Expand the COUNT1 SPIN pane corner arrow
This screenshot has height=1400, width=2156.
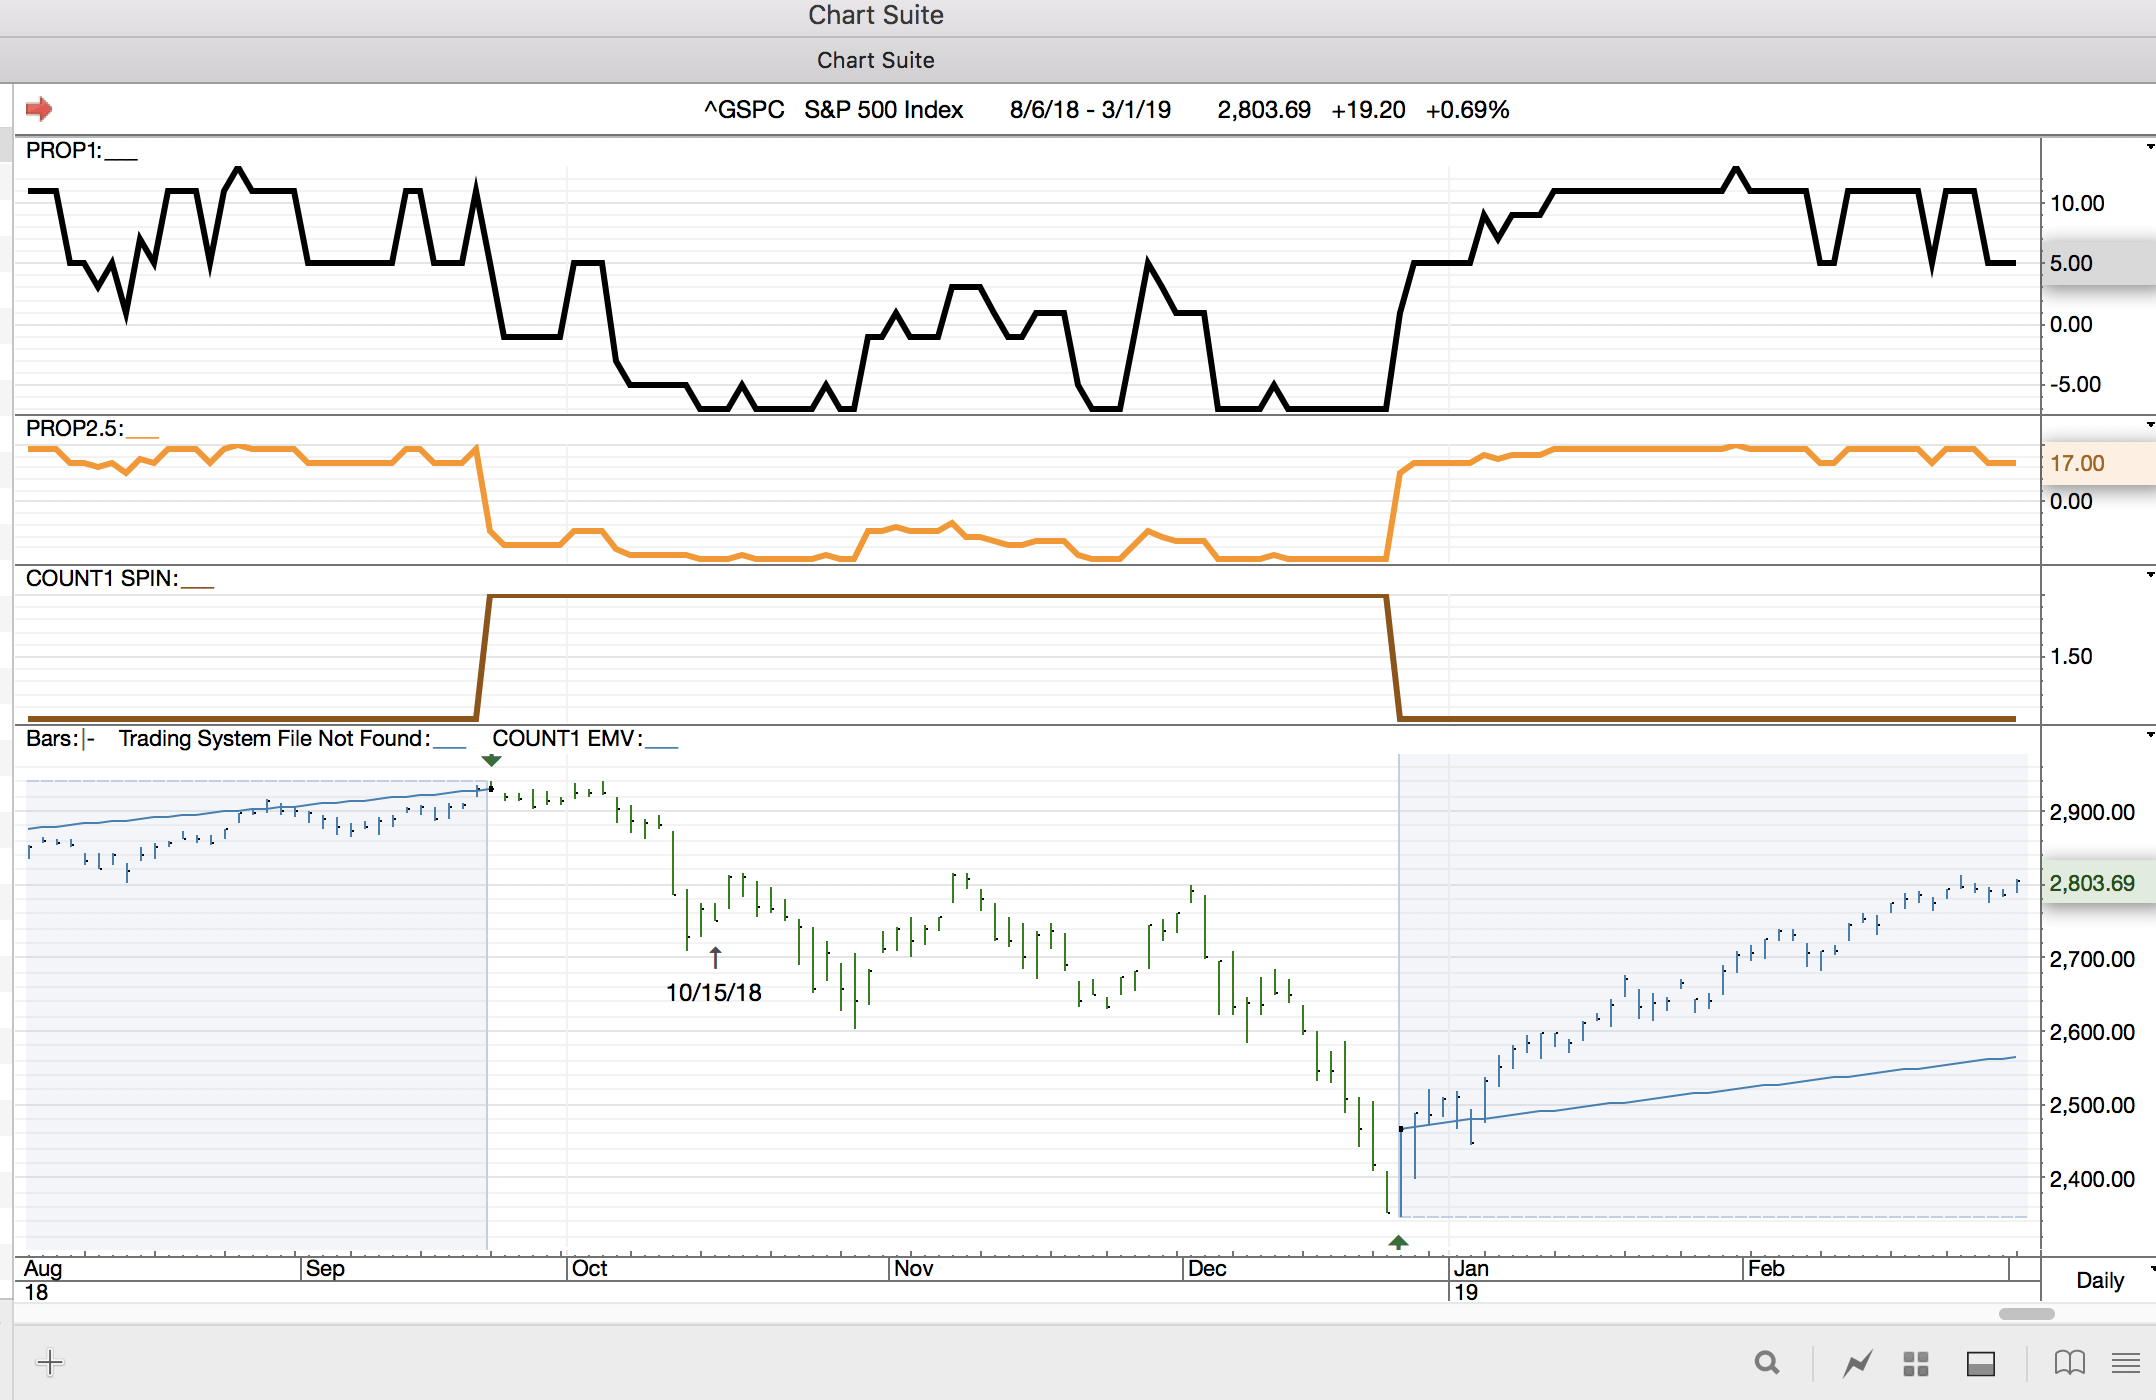(x=2149, y=575)
